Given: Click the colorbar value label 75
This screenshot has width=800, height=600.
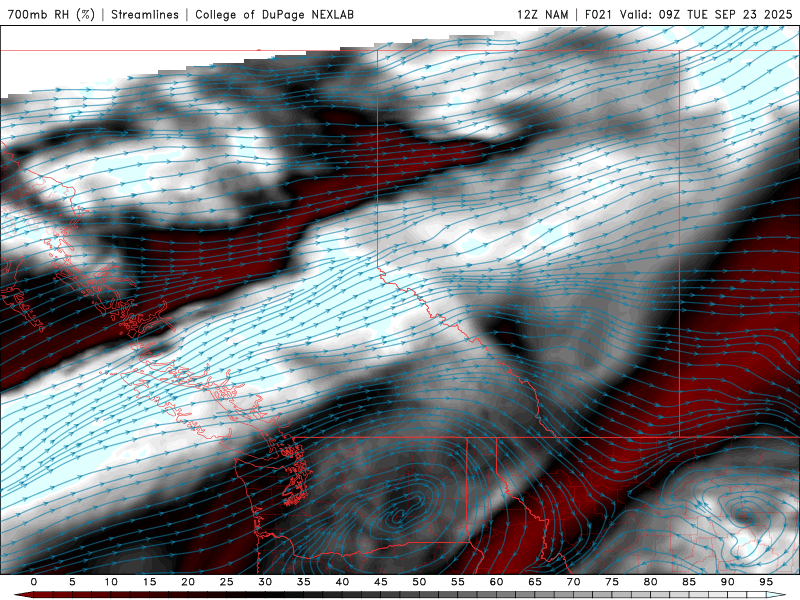Looking at the screenshot, I should tap(612, 582).
